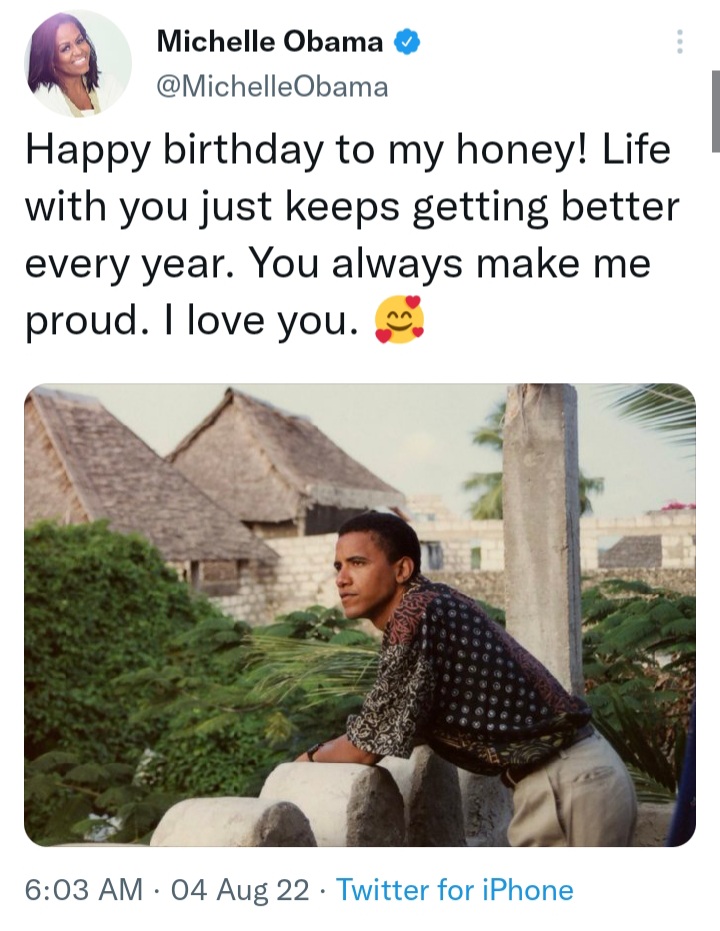Select the 04 Aug 22 date
Viewport: 720px width, 931px height.
(x=240, y=890)
